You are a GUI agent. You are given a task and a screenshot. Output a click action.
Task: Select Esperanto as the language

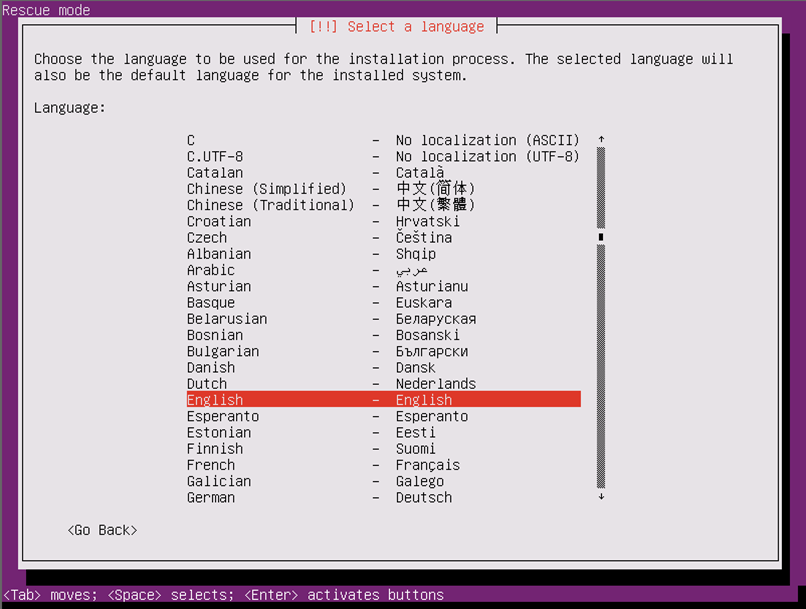(x=383, y=416)
